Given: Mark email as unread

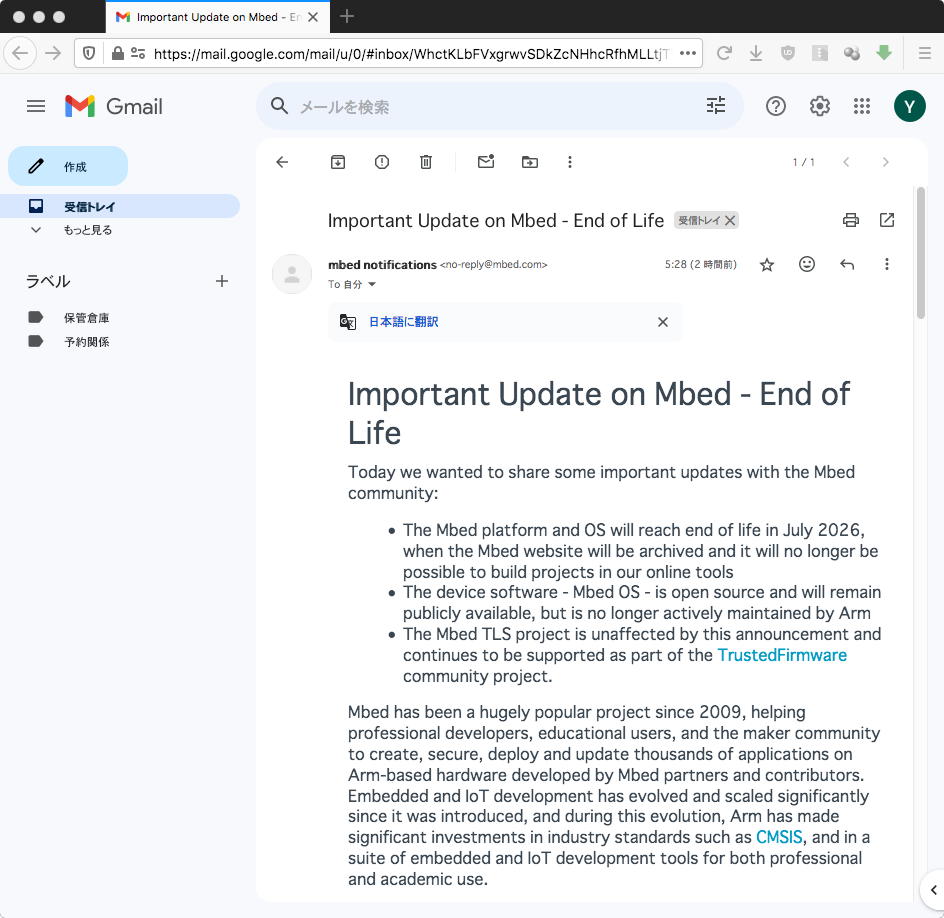Looking at the screenshot, I should pos(486,161).
